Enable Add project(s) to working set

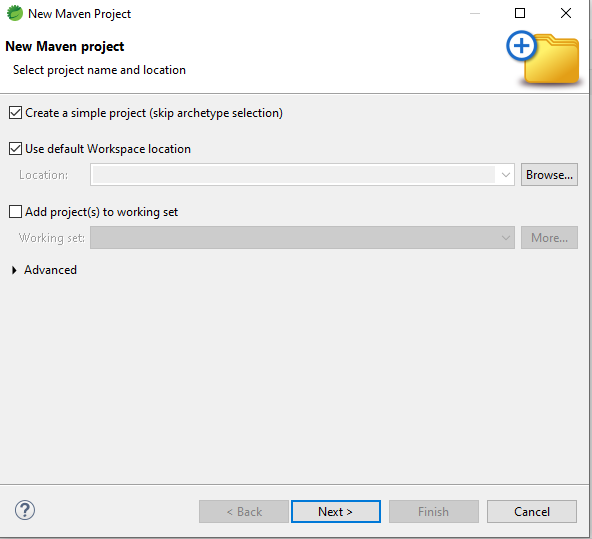15,212
